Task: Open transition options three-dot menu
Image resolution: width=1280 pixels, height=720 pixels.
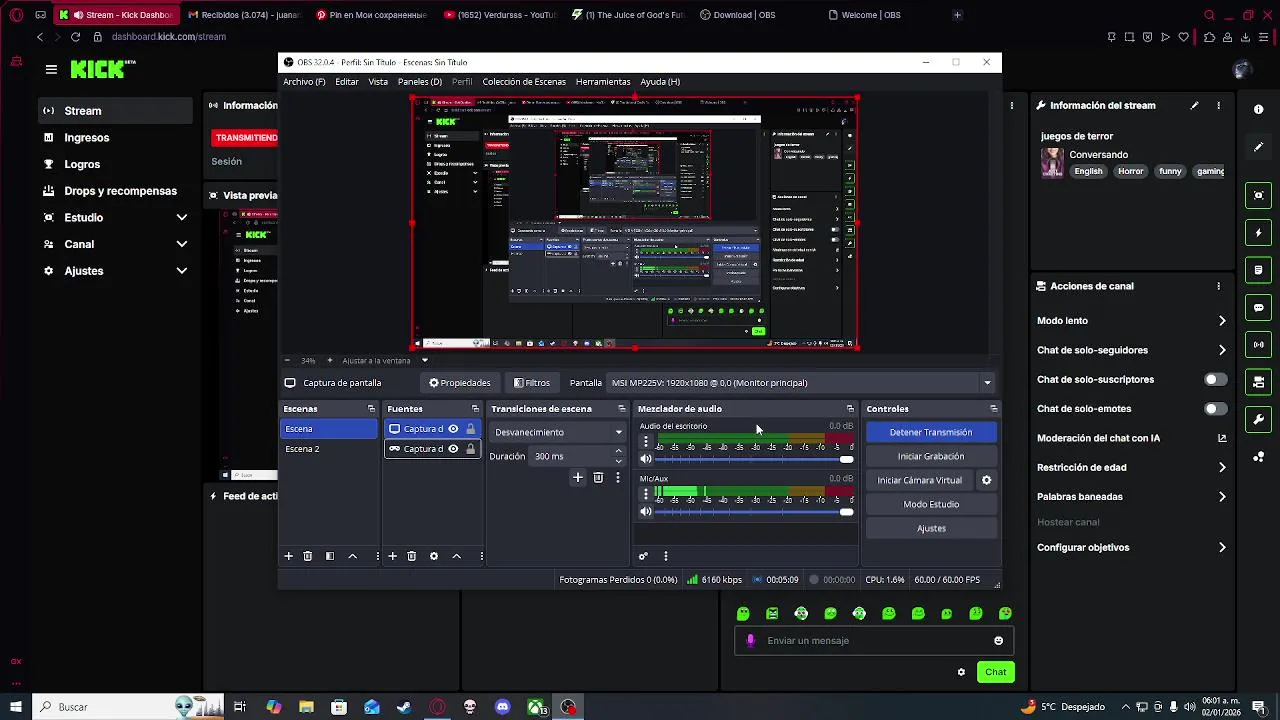Action: point(617,478)
